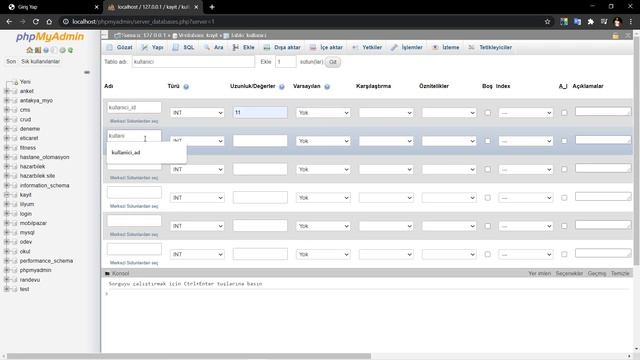This screenshot has height=360, width=640.
Task: Open the INT type dropdown for kullanici_id
Action: [197, 113]
